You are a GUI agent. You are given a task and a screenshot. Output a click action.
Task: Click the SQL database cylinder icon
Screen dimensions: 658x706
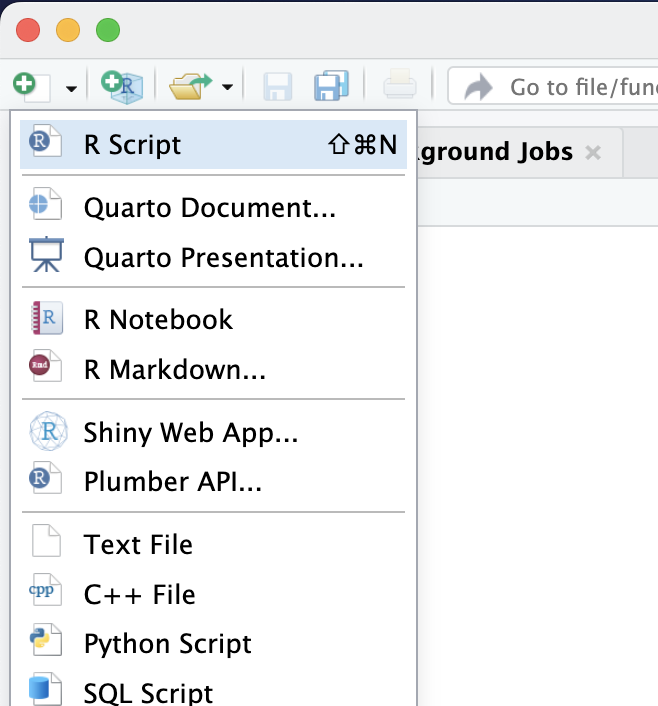pos(45,689)
